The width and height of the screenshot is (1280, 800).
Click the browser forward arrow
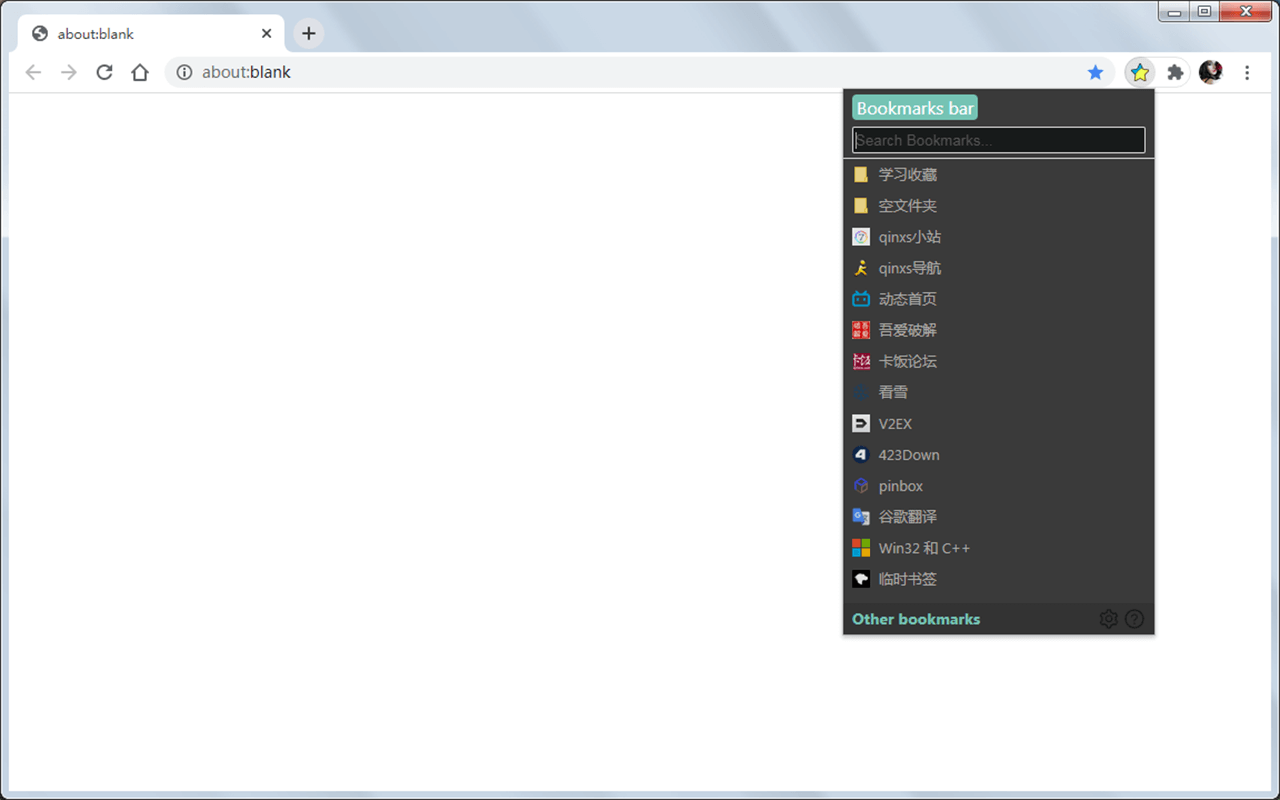[x=68, y=72]
